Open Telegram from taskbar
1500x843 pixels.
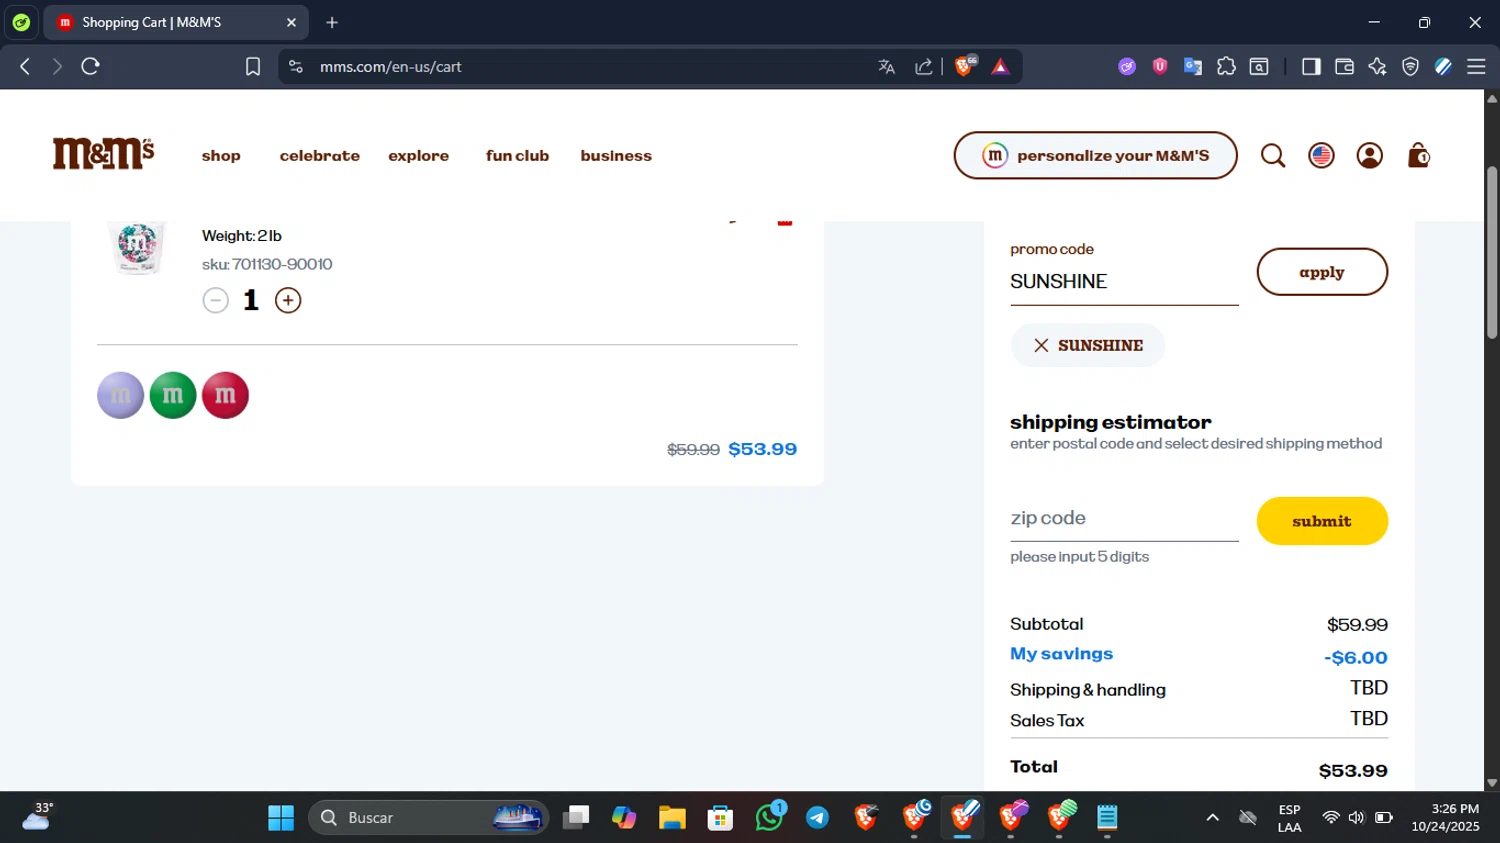tap(817, 818)
